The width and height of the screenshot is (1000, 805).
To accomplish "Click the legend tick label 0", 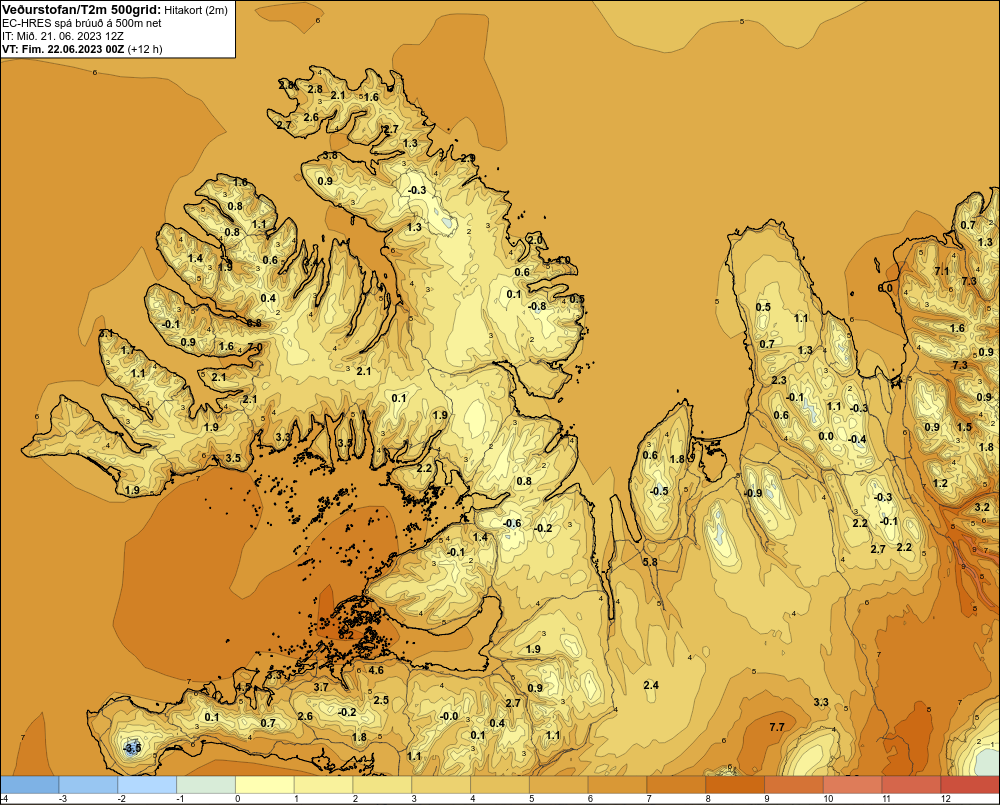I will (x=238, y=799).
